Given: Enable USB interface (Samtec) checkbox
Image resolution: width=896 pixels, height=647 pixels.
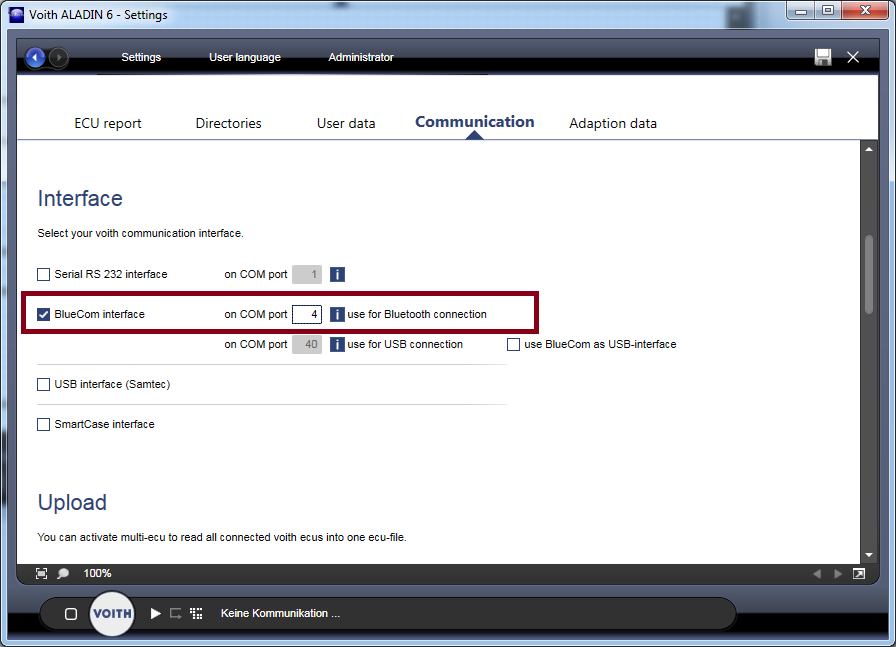Looking at the screenshot, I should coord(43,384).
